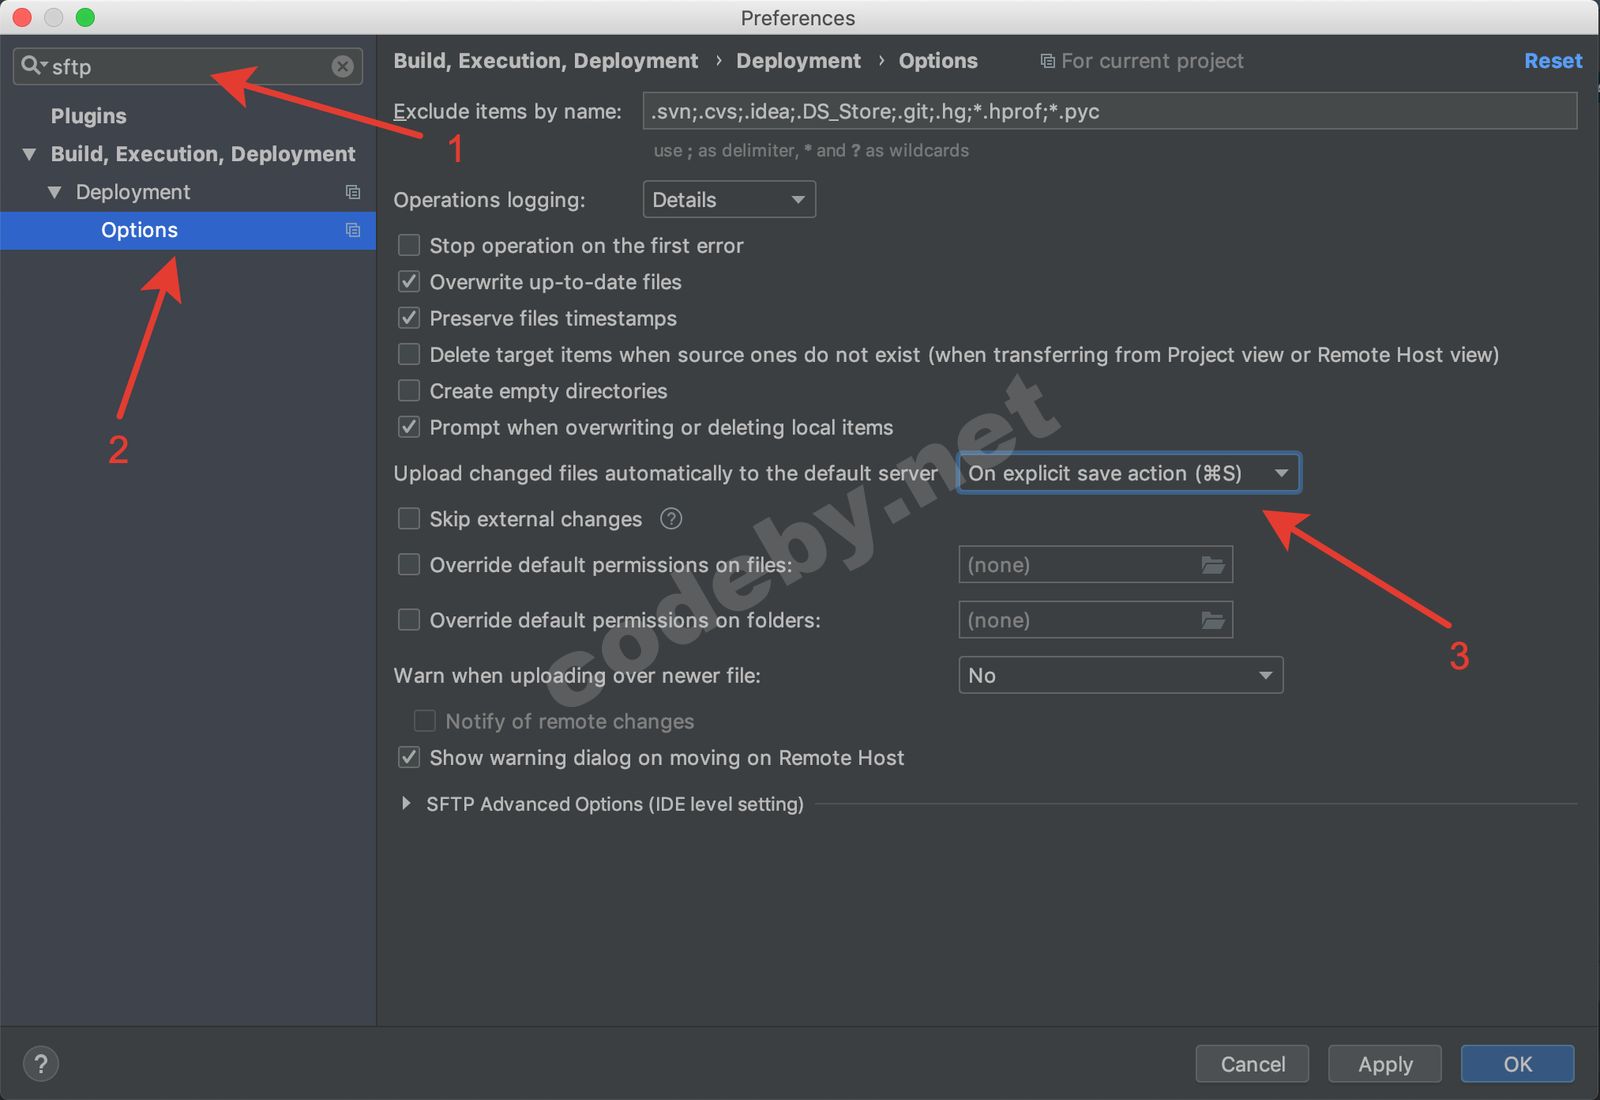1600x1100 pixels.
Task: Click project-level icon beside Options tree row
Action: pos(353,230)
